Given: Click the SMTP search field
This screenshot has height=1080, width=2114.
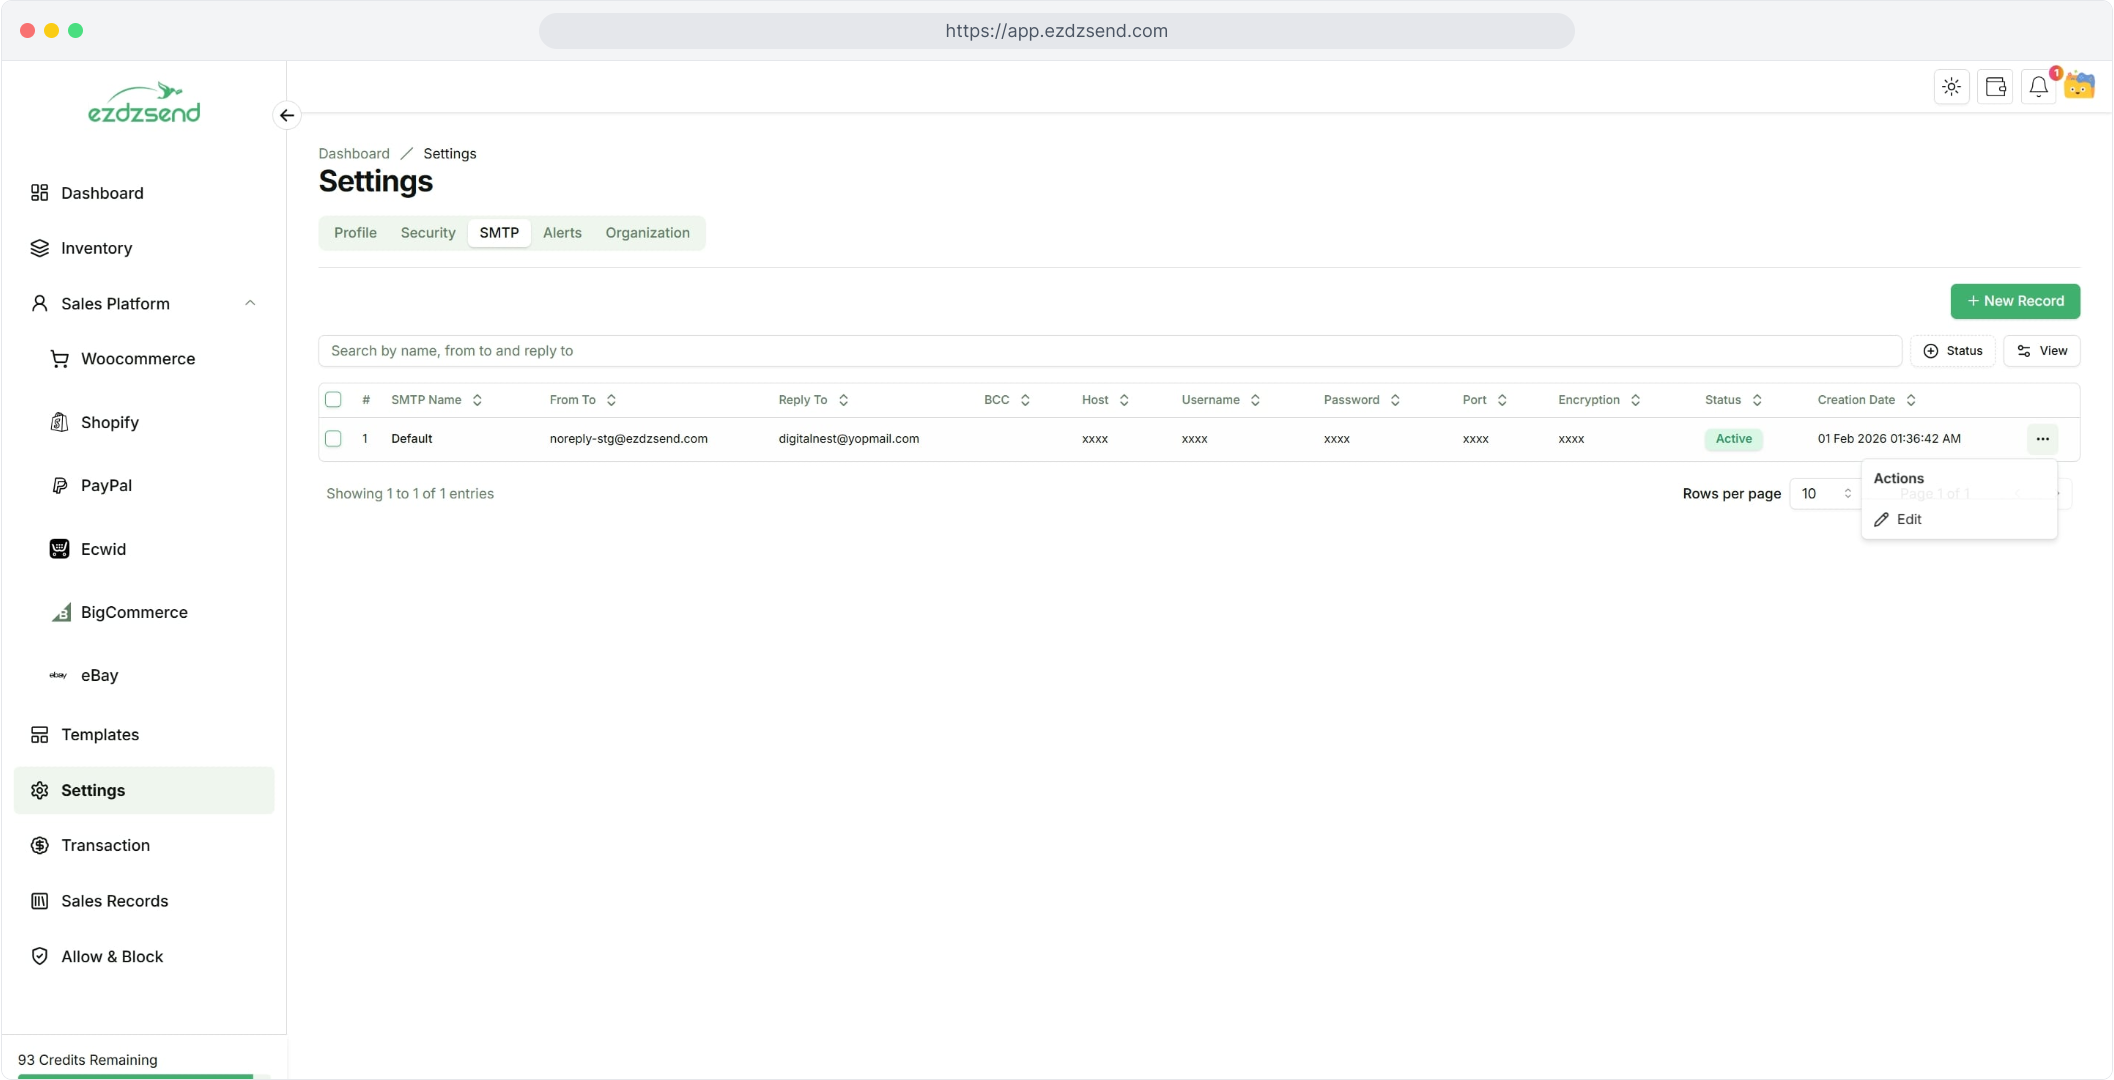Looking at the screenshot, I should pos(1109,351).
